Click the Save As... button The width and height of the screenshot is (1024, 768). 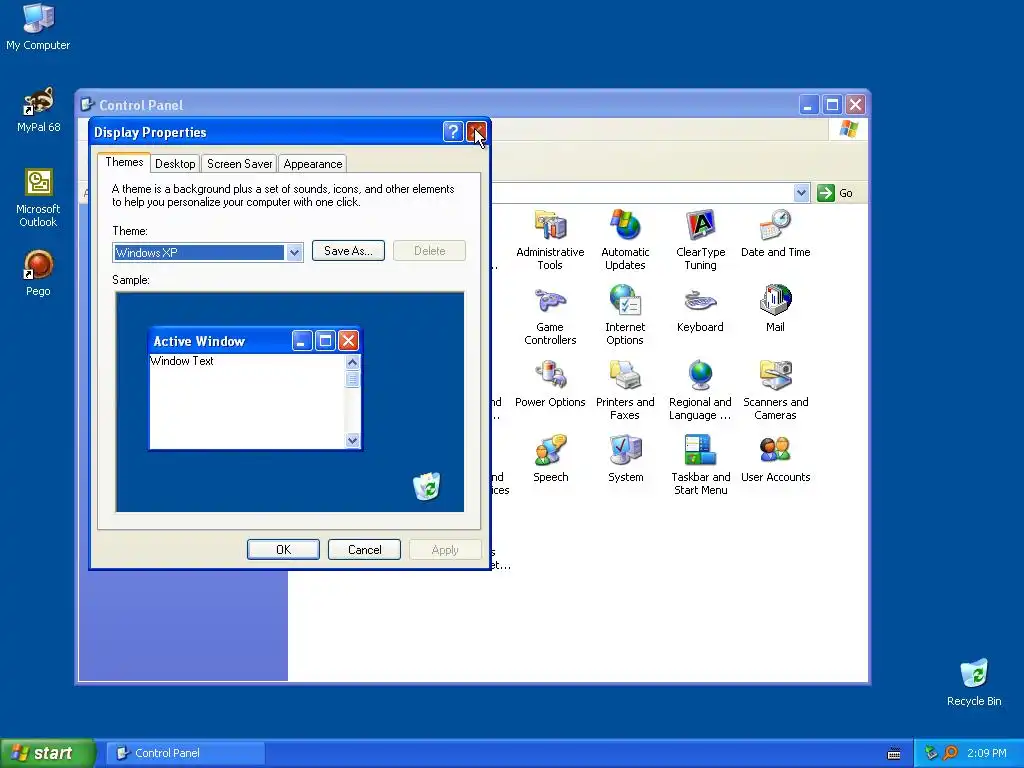click(348, 251)
